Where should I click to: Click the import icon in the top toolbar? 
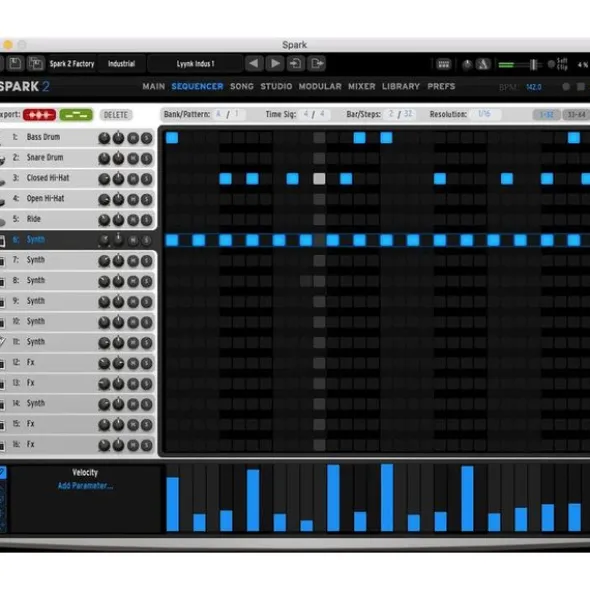click(x=296, y=63)
